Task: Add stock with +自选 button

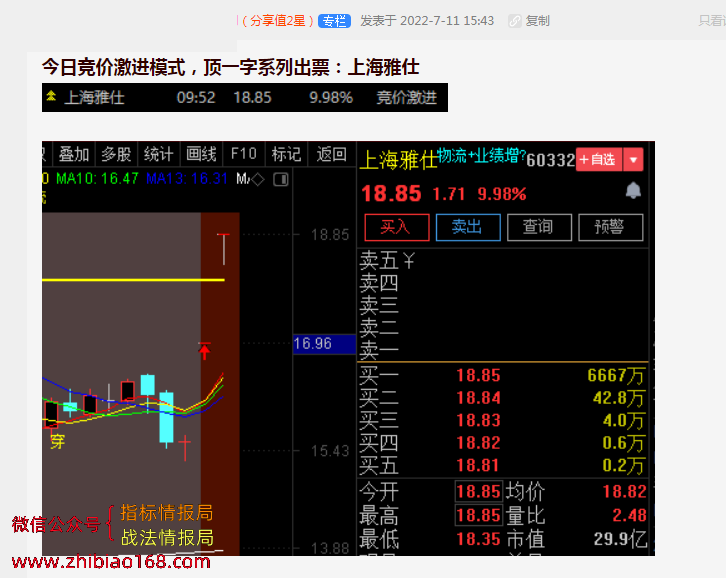Action: 598,160
